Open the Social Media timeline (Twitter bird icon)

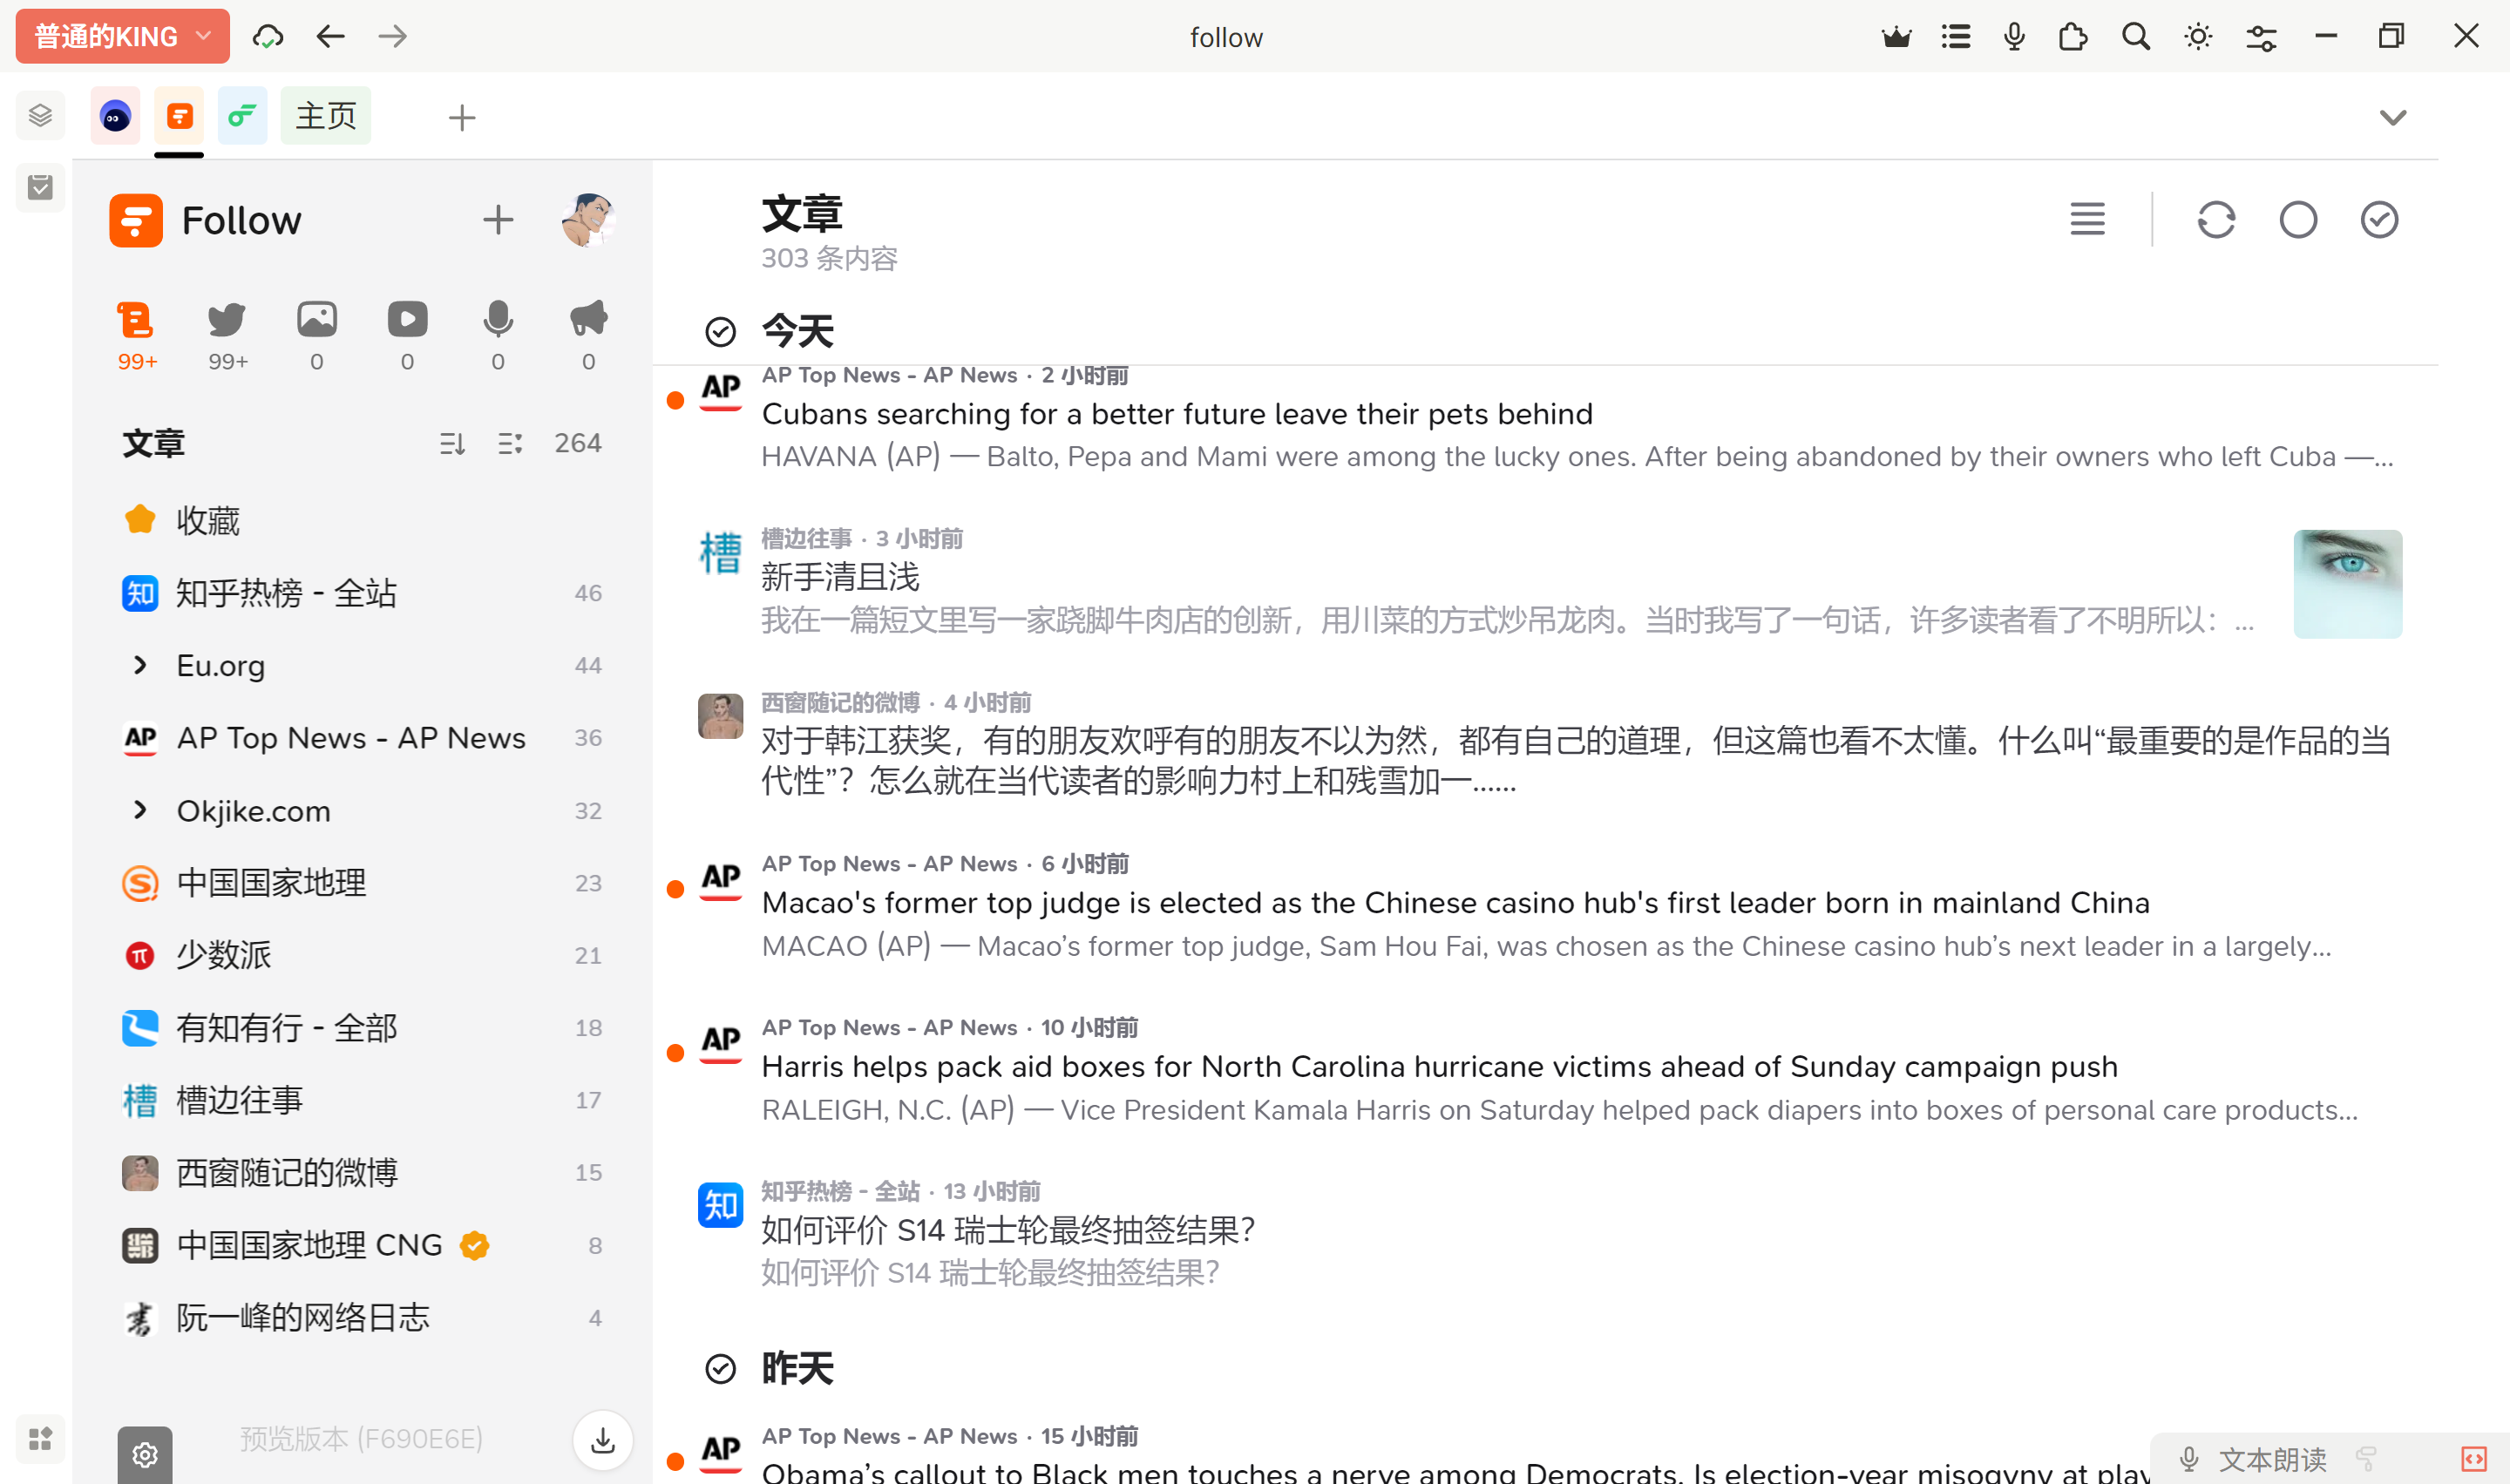click(x=227, y=320)
